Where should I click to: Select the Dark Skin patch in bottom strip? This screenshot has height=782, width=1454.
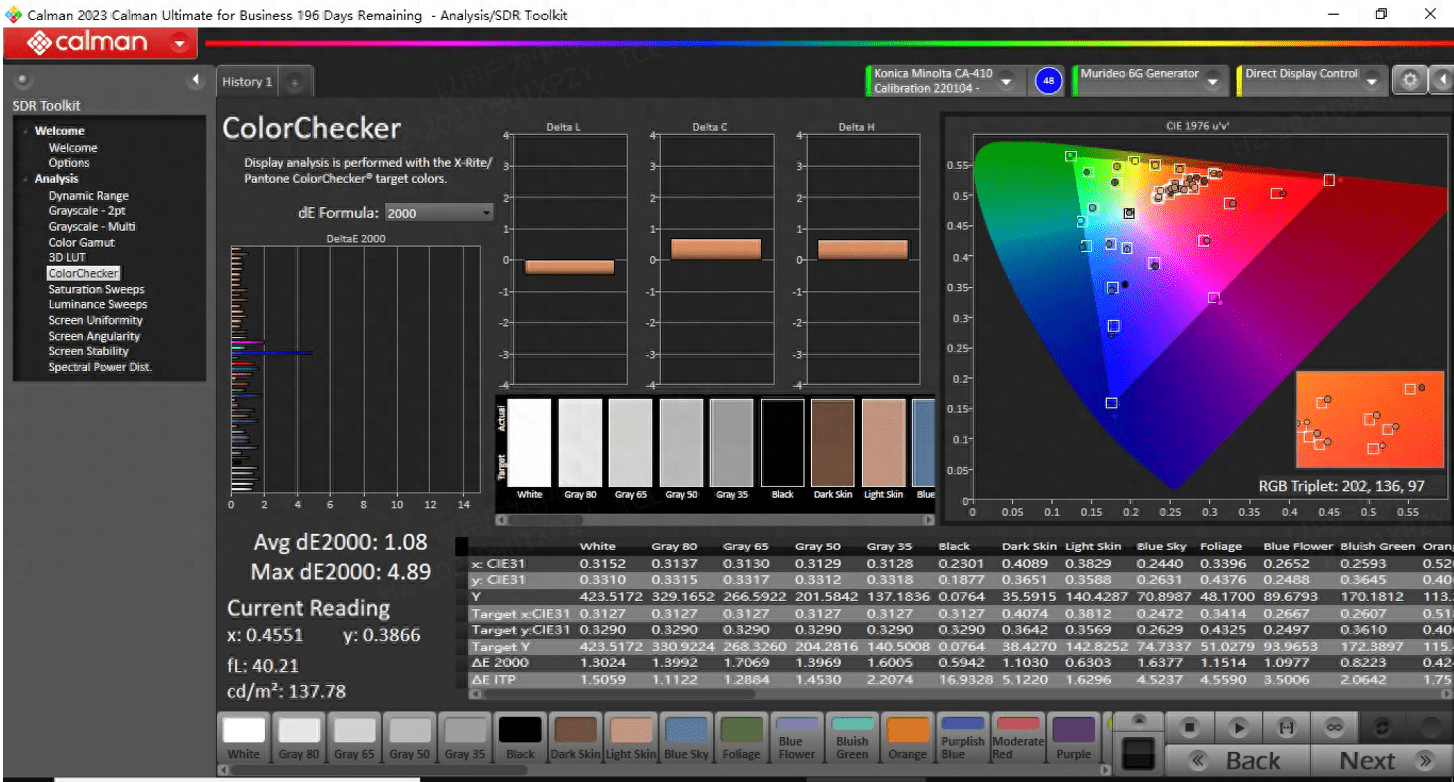[576, 739]
